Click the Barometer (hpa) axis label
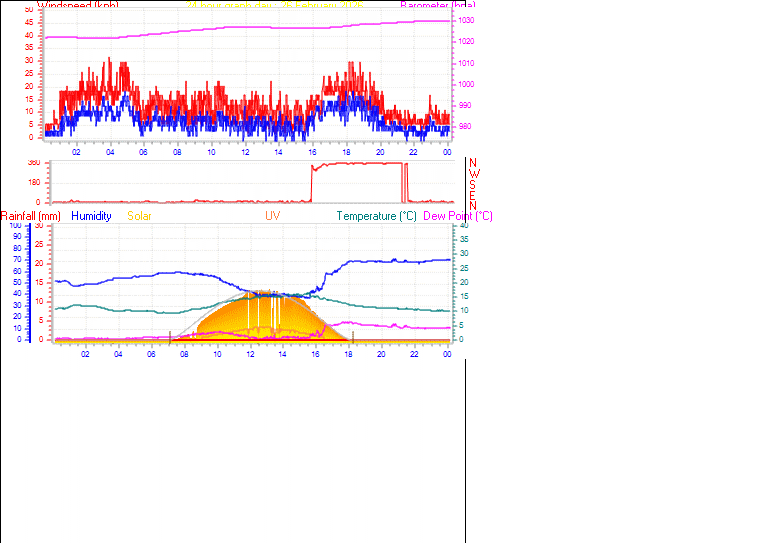 [x=430, y=5]
